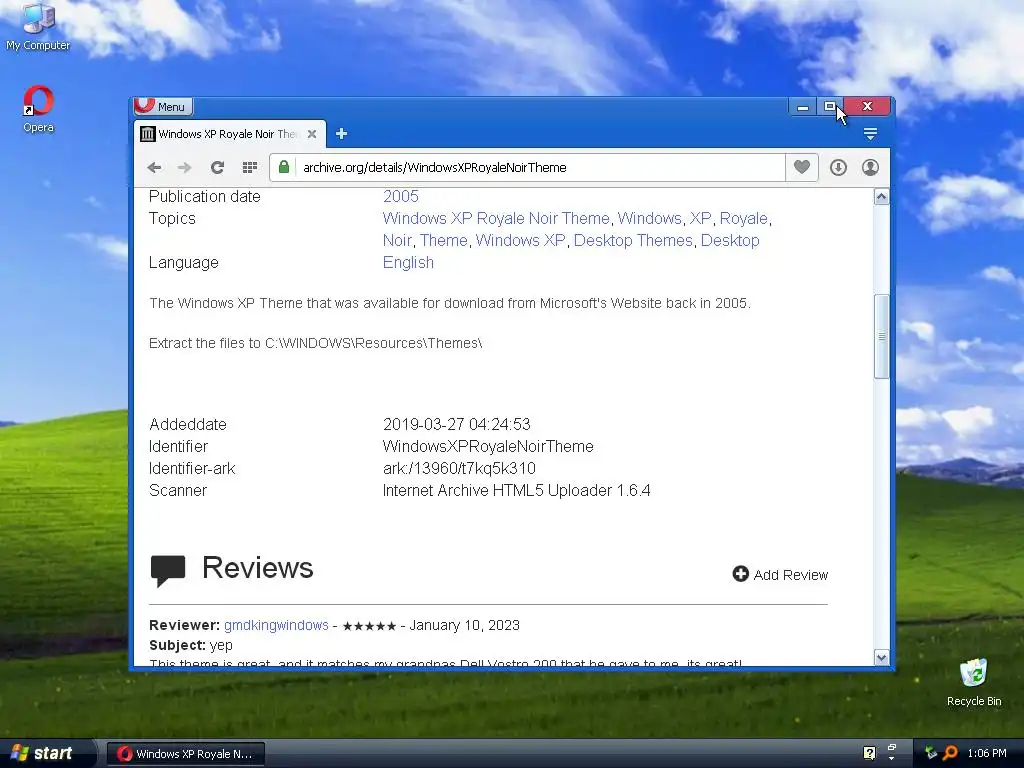Close the Windows XP Royale Noir tab
Viewport: 1024px width, 768px height.
pos(312,134)
